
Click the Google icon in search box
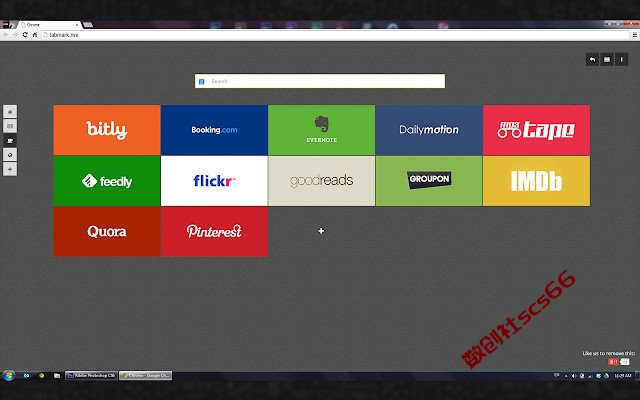(x=202, y=82)
